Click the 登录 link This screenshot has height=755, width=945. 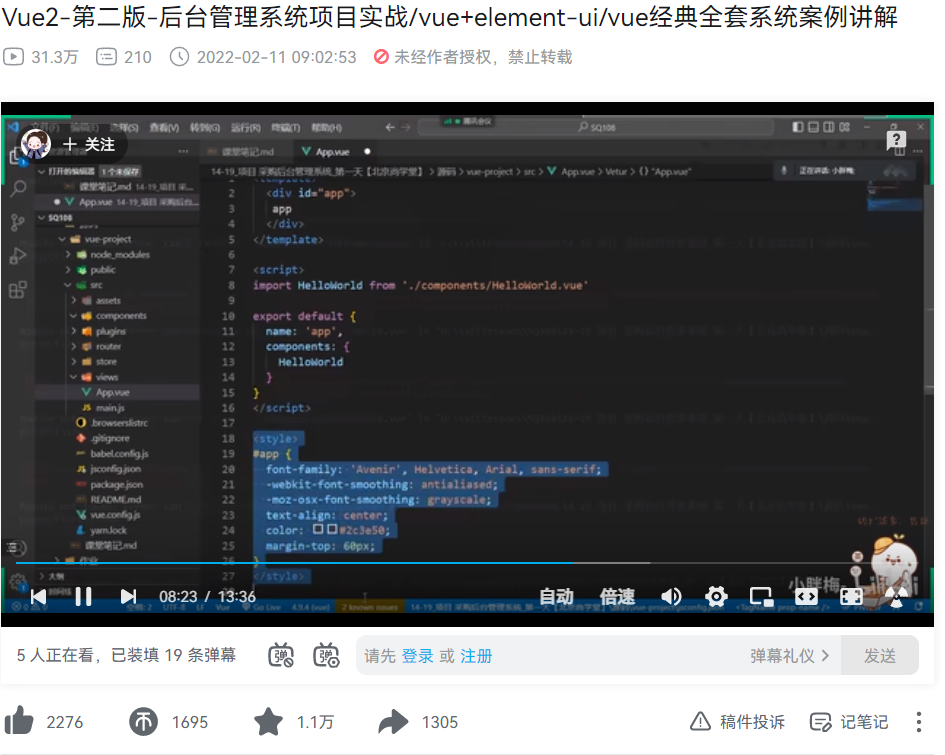point(417,656)
